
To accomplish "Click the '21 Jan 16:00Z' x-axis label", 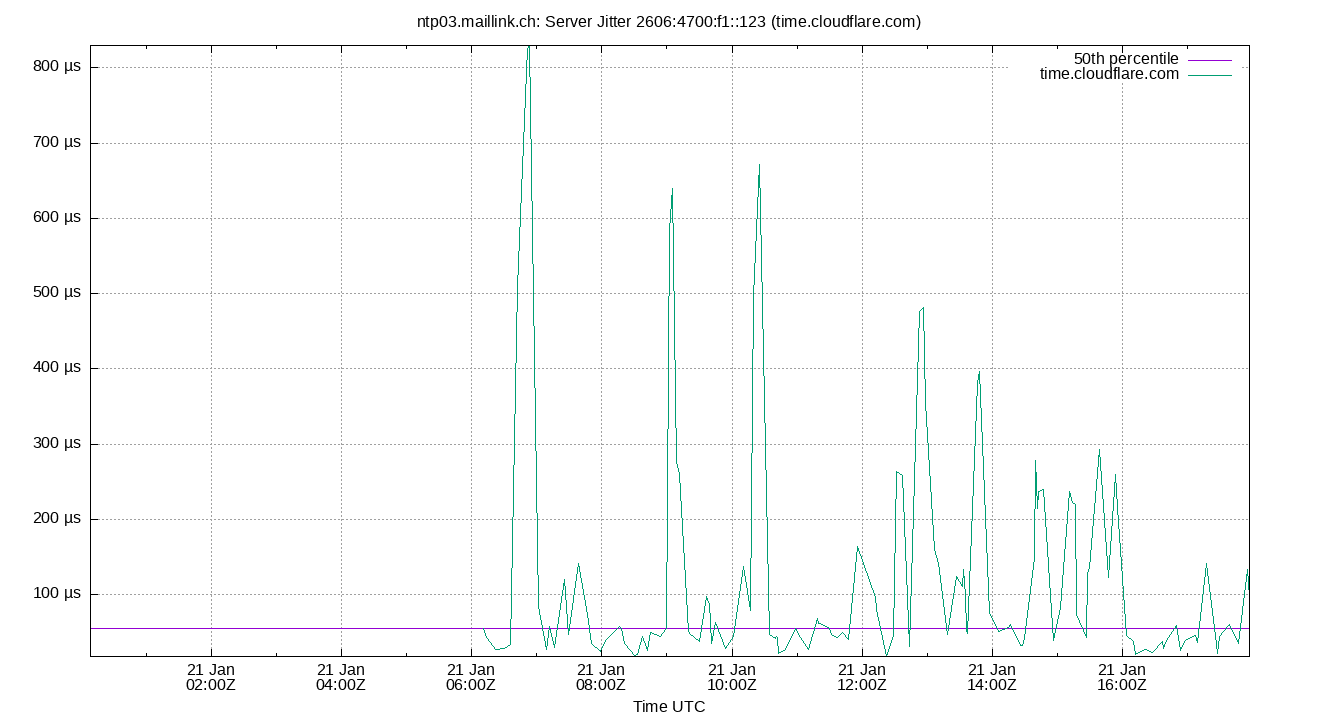I will pos(1121,677).
